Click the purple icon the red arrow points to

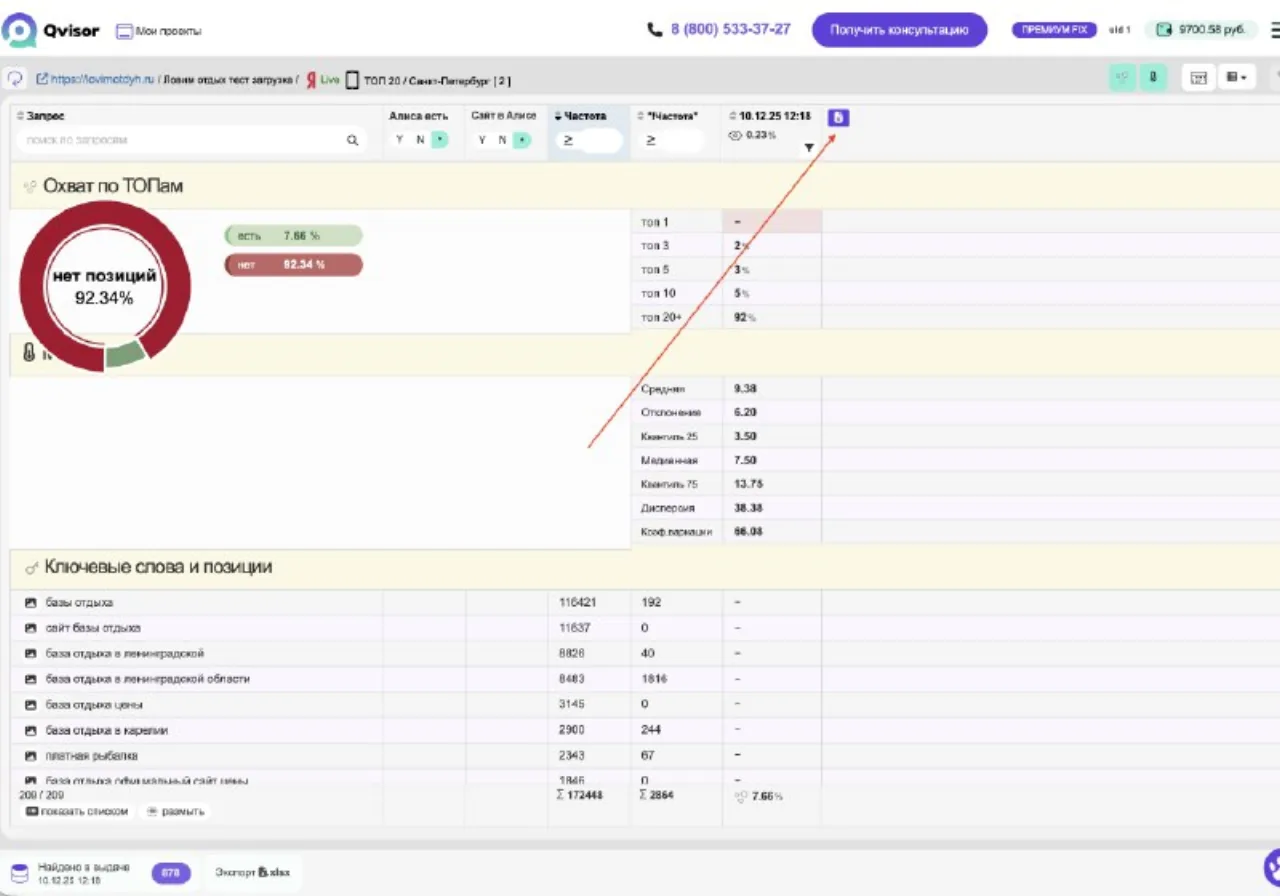tap(839, 118)
